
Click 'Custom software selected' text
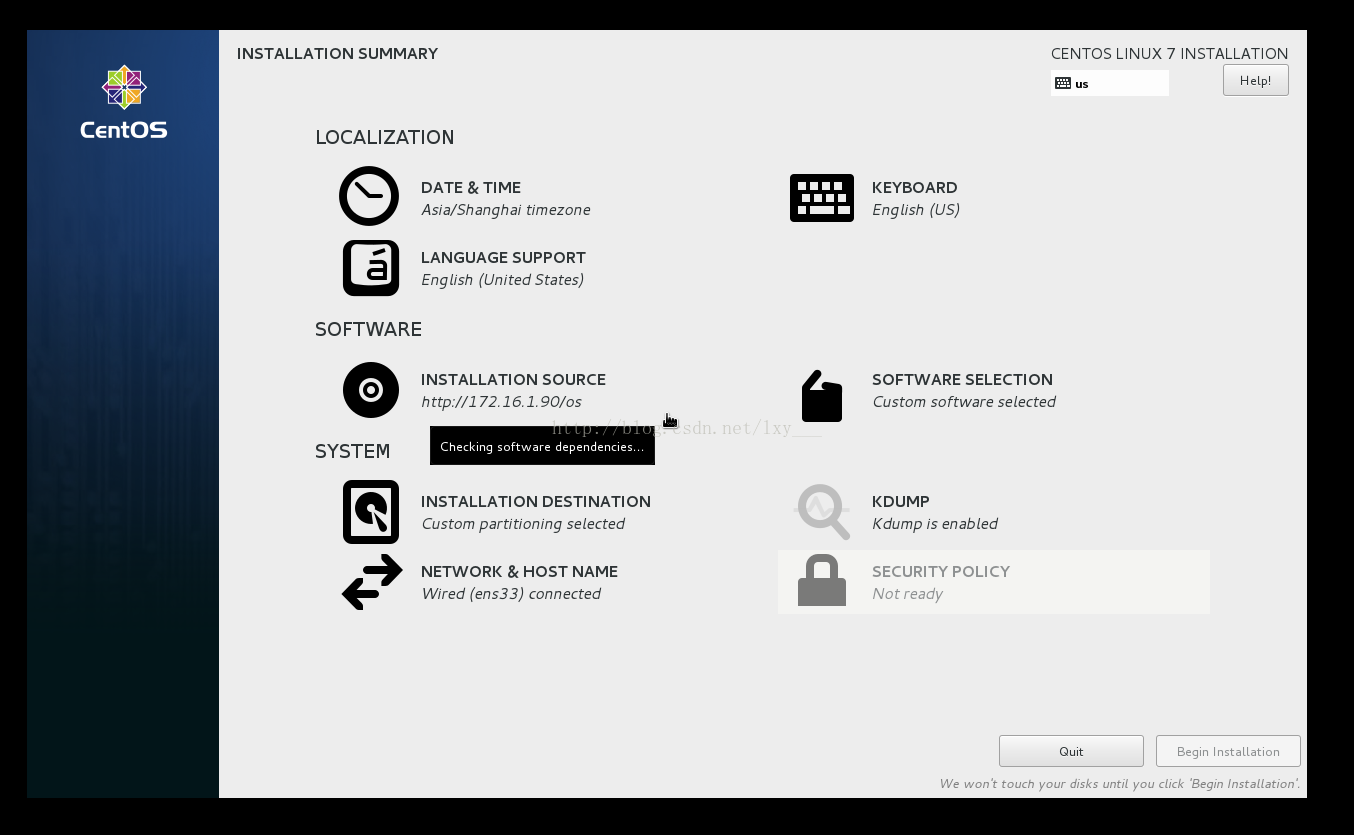(964, 402)
